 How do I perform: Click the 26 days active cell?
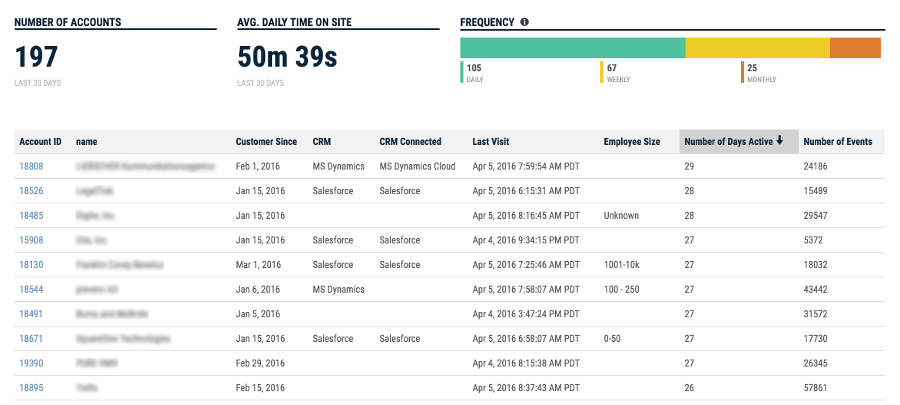(x=689, y=388)
